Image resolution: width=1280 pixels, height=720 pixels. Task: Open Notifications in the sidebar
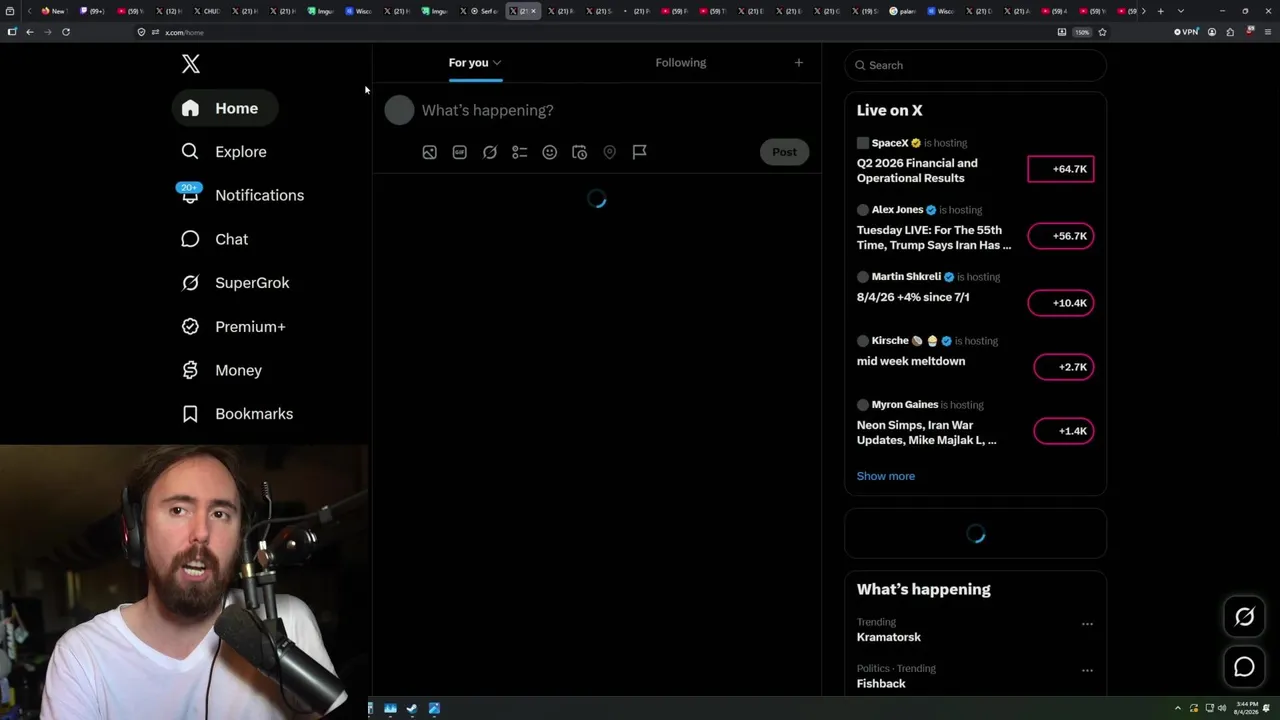[242, 195]
